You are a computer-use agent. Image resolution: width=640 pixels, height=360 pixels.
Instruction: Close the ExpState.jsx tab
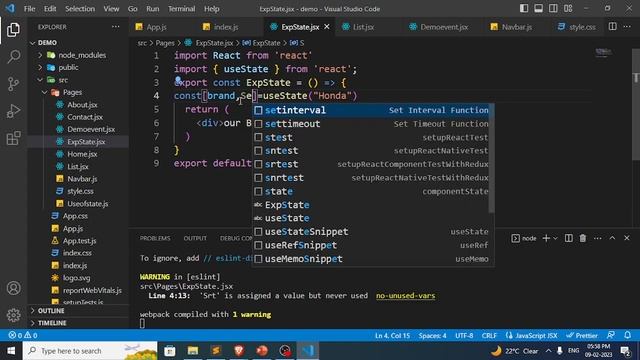(327, 27)
